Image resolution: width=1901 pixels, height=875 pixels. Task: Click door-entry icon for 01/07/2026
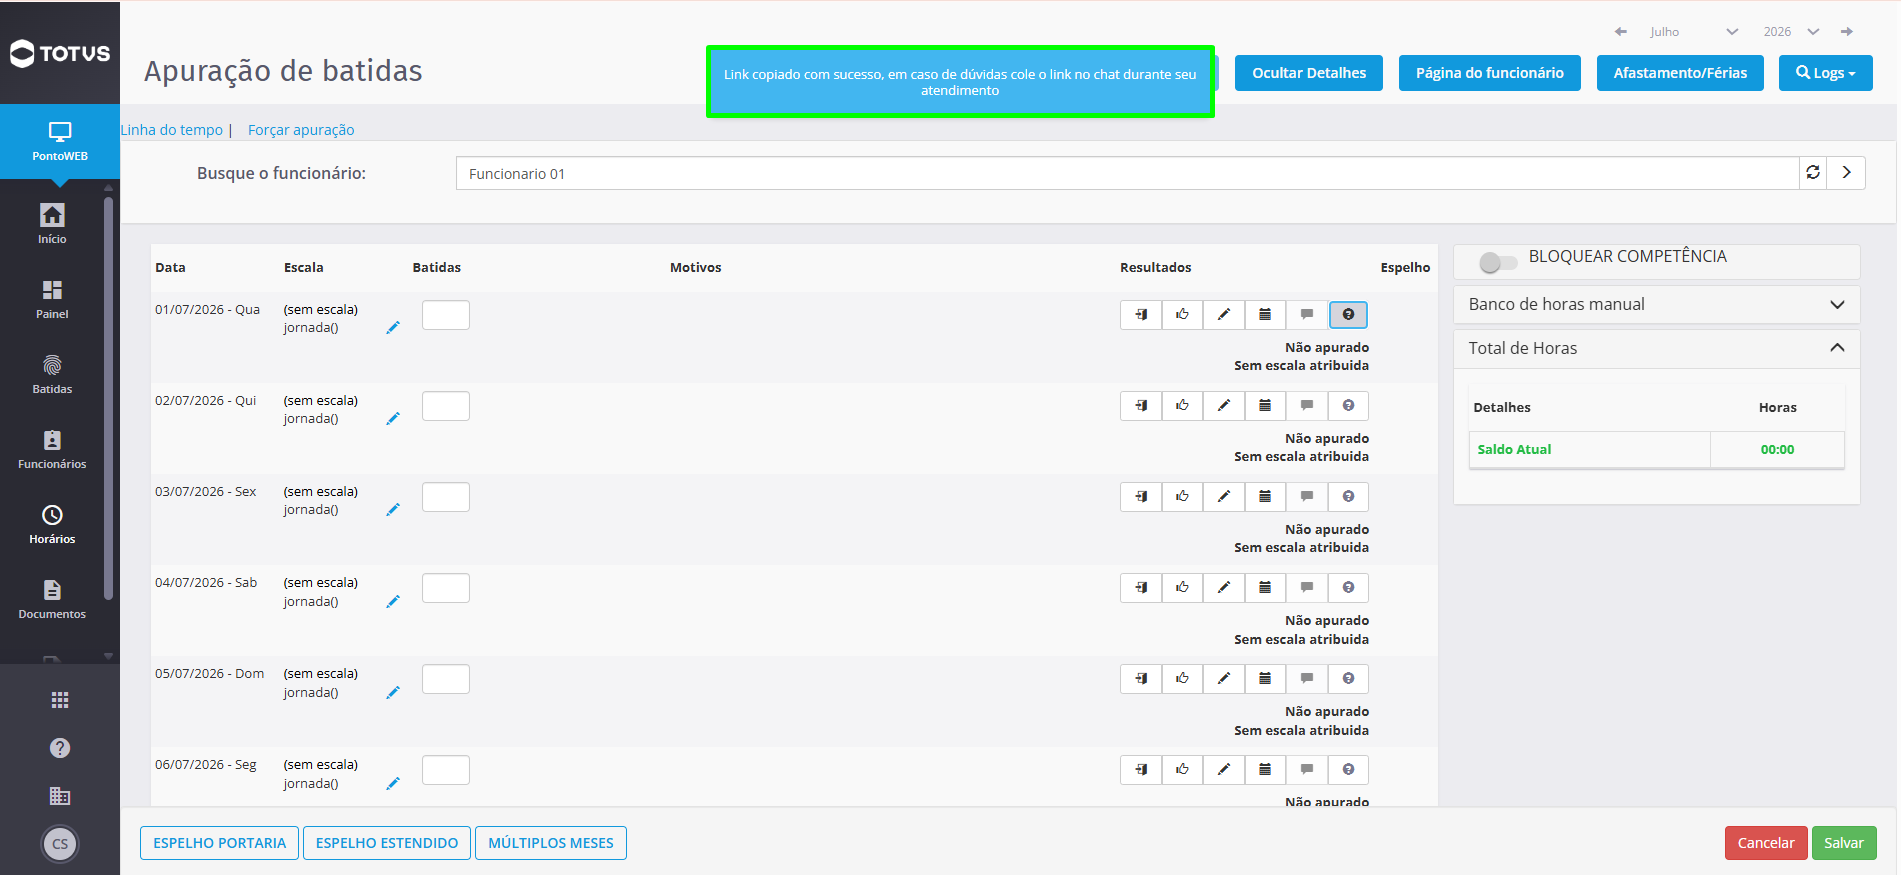(1141, 315)
